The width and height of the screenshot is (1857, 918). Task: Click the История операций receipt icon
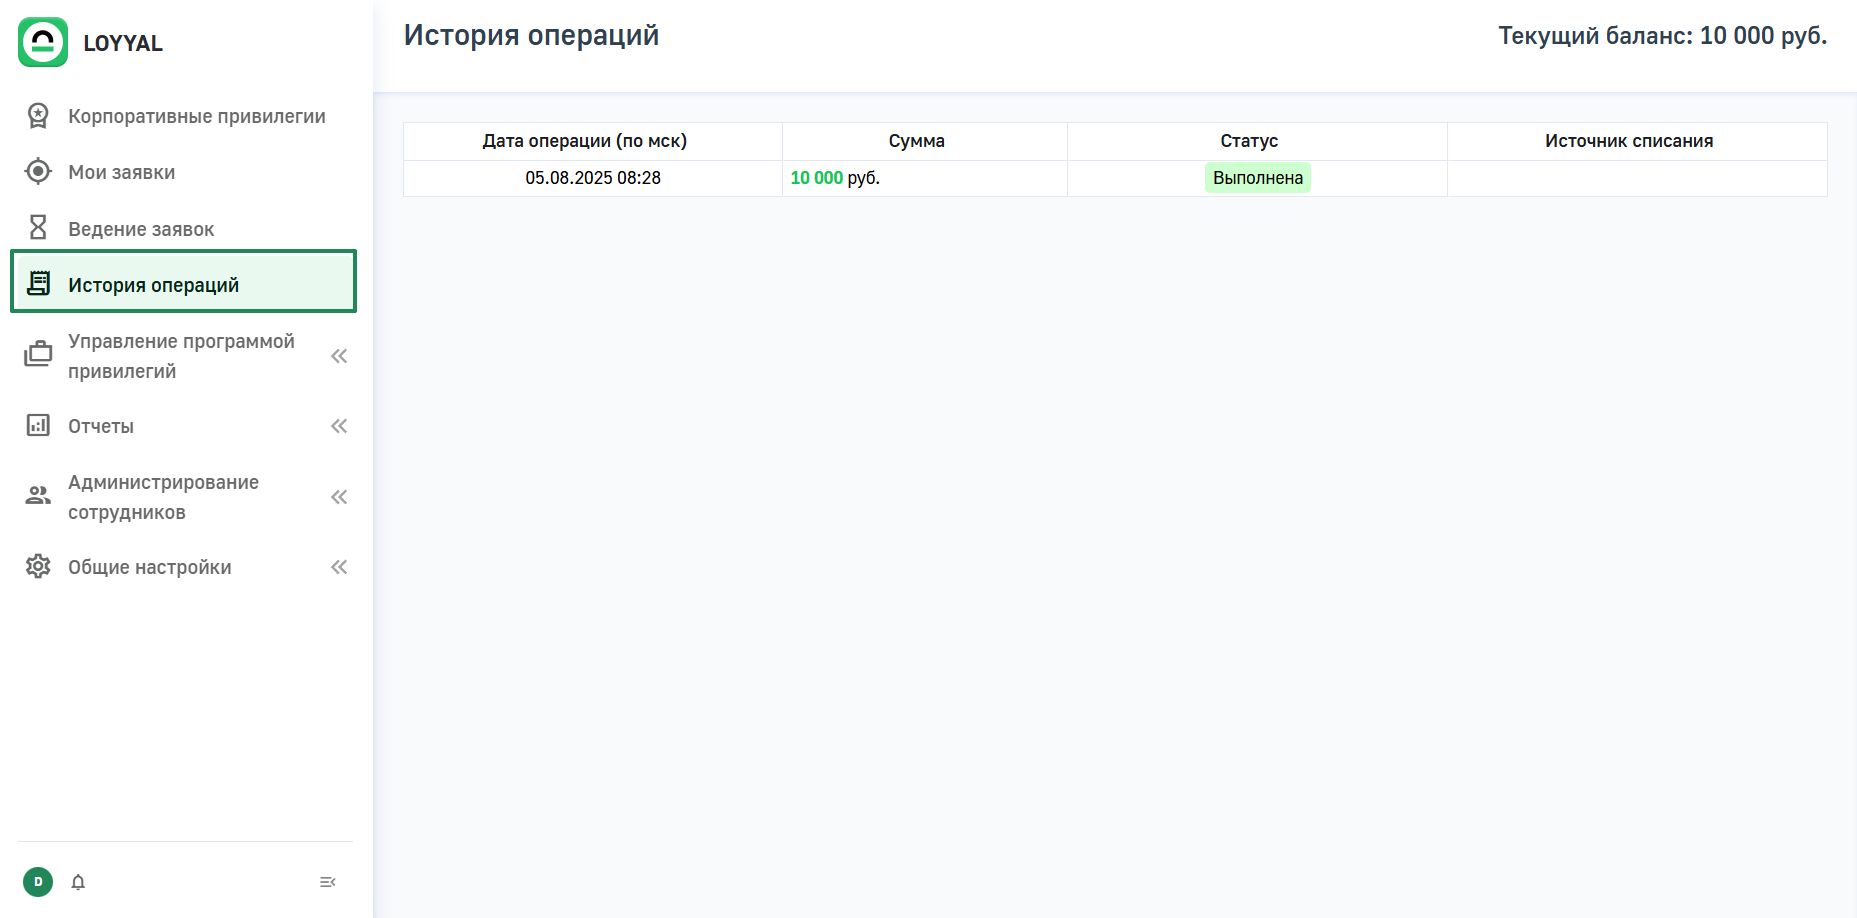(38, 284)
